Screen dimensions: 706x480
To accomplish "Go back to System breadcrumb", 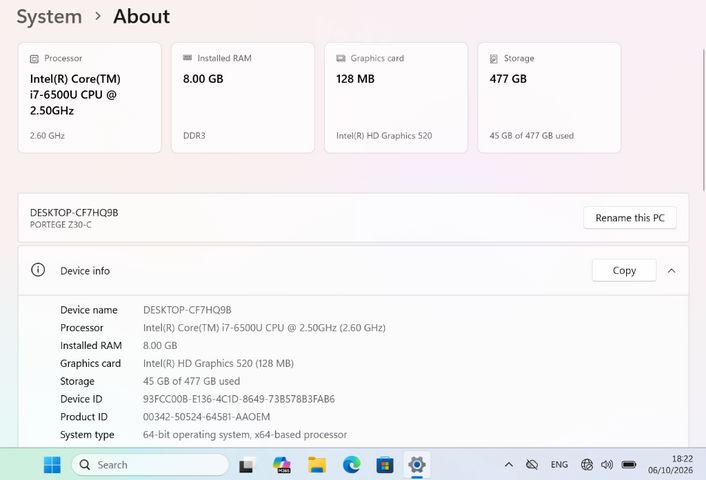I will pos(49,17).
